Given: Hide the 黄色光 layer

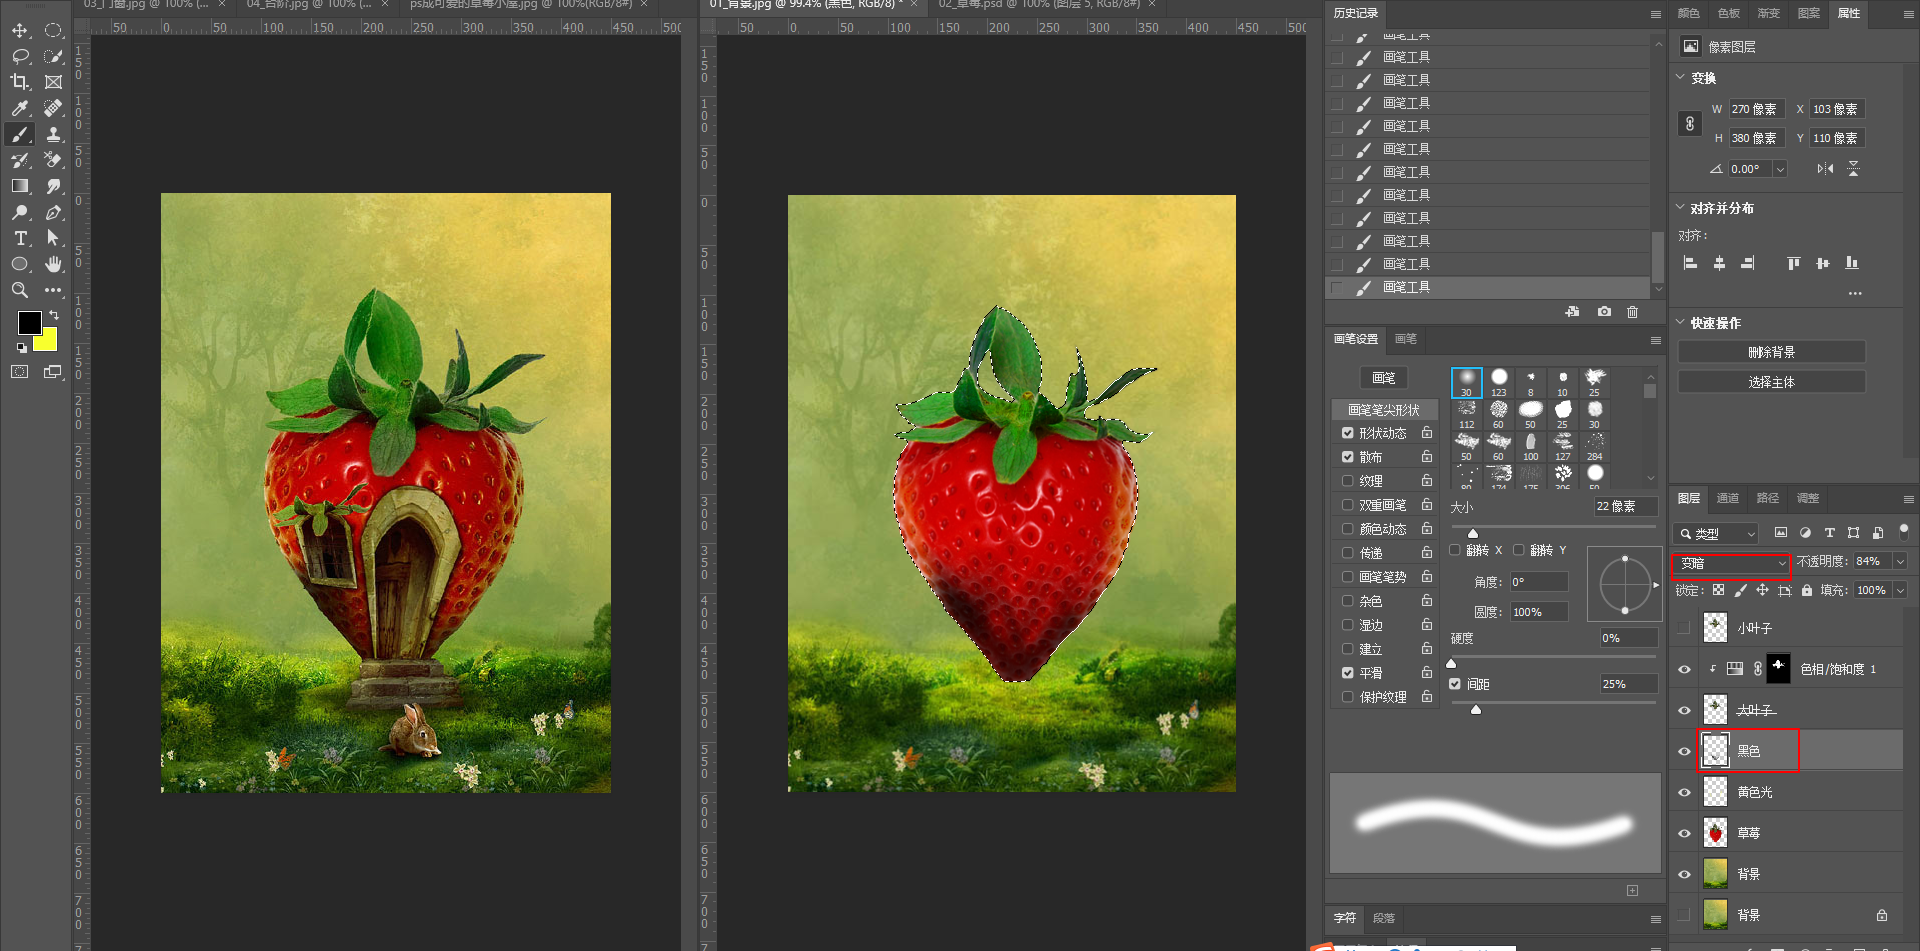Looking at the screenshot, I should (1684, 792).
